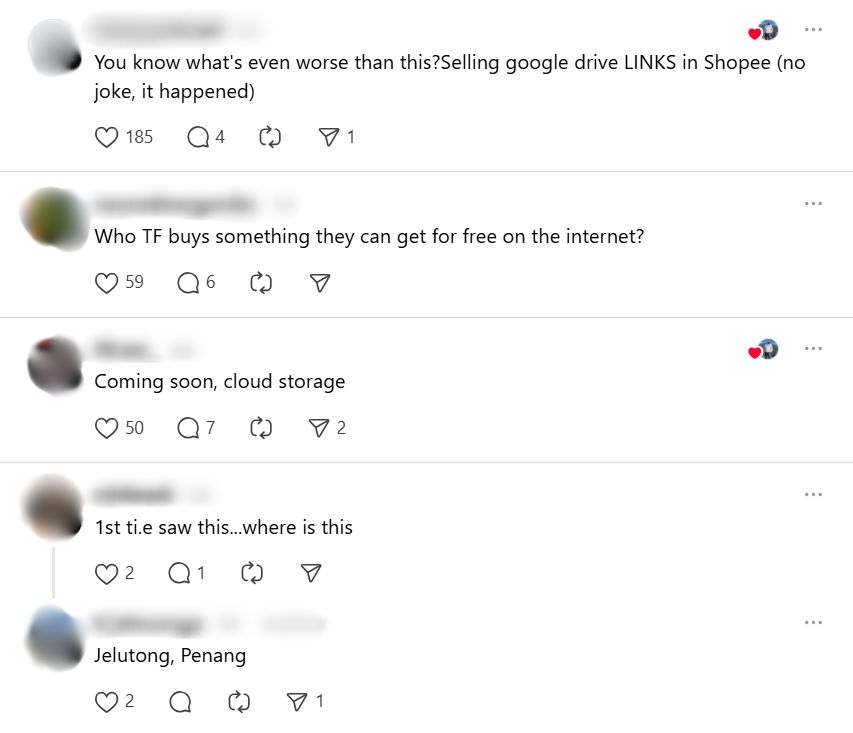Open menu for 'where is this' comment
This screenshot has width=853, height=733.
tap(813, 495)
